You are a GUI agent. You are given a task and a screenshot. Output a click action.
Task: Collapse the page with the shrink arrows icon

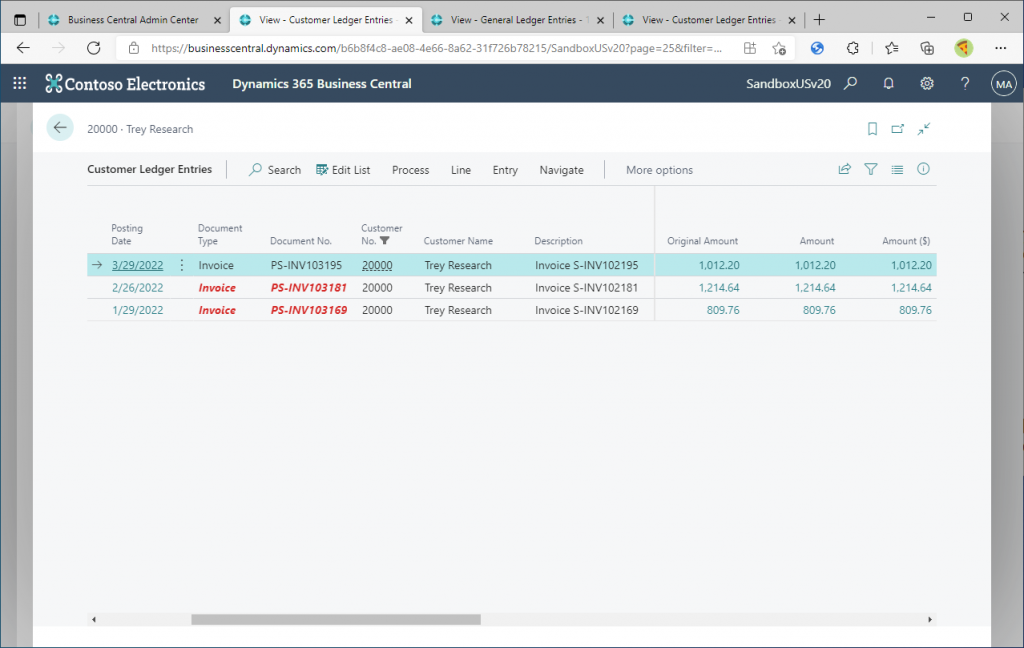click(923, 129)
